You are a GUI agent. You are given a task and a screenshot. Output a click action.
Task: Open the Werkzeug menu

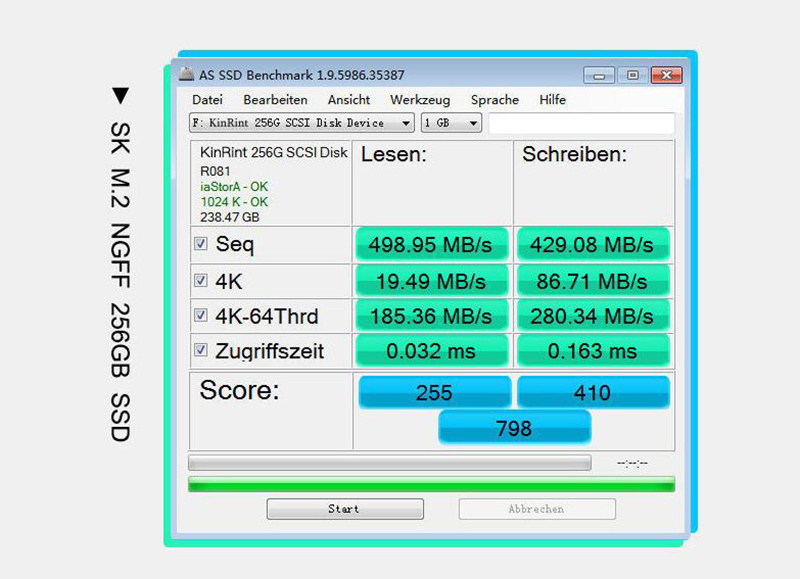pos(420,100)
